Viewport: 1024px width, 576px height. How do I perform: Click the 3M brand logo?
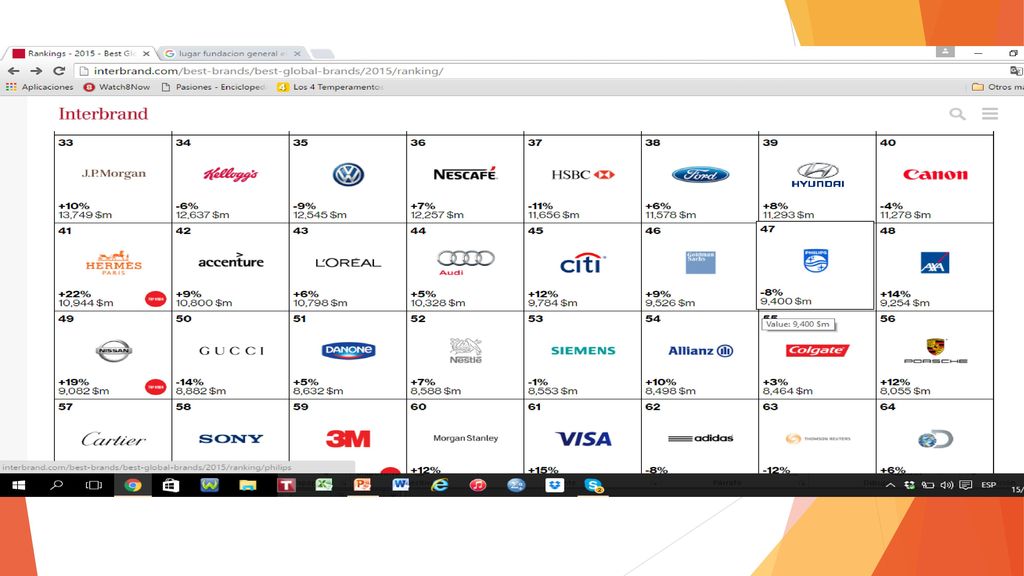pyautogui.click(x=348, y=439)
